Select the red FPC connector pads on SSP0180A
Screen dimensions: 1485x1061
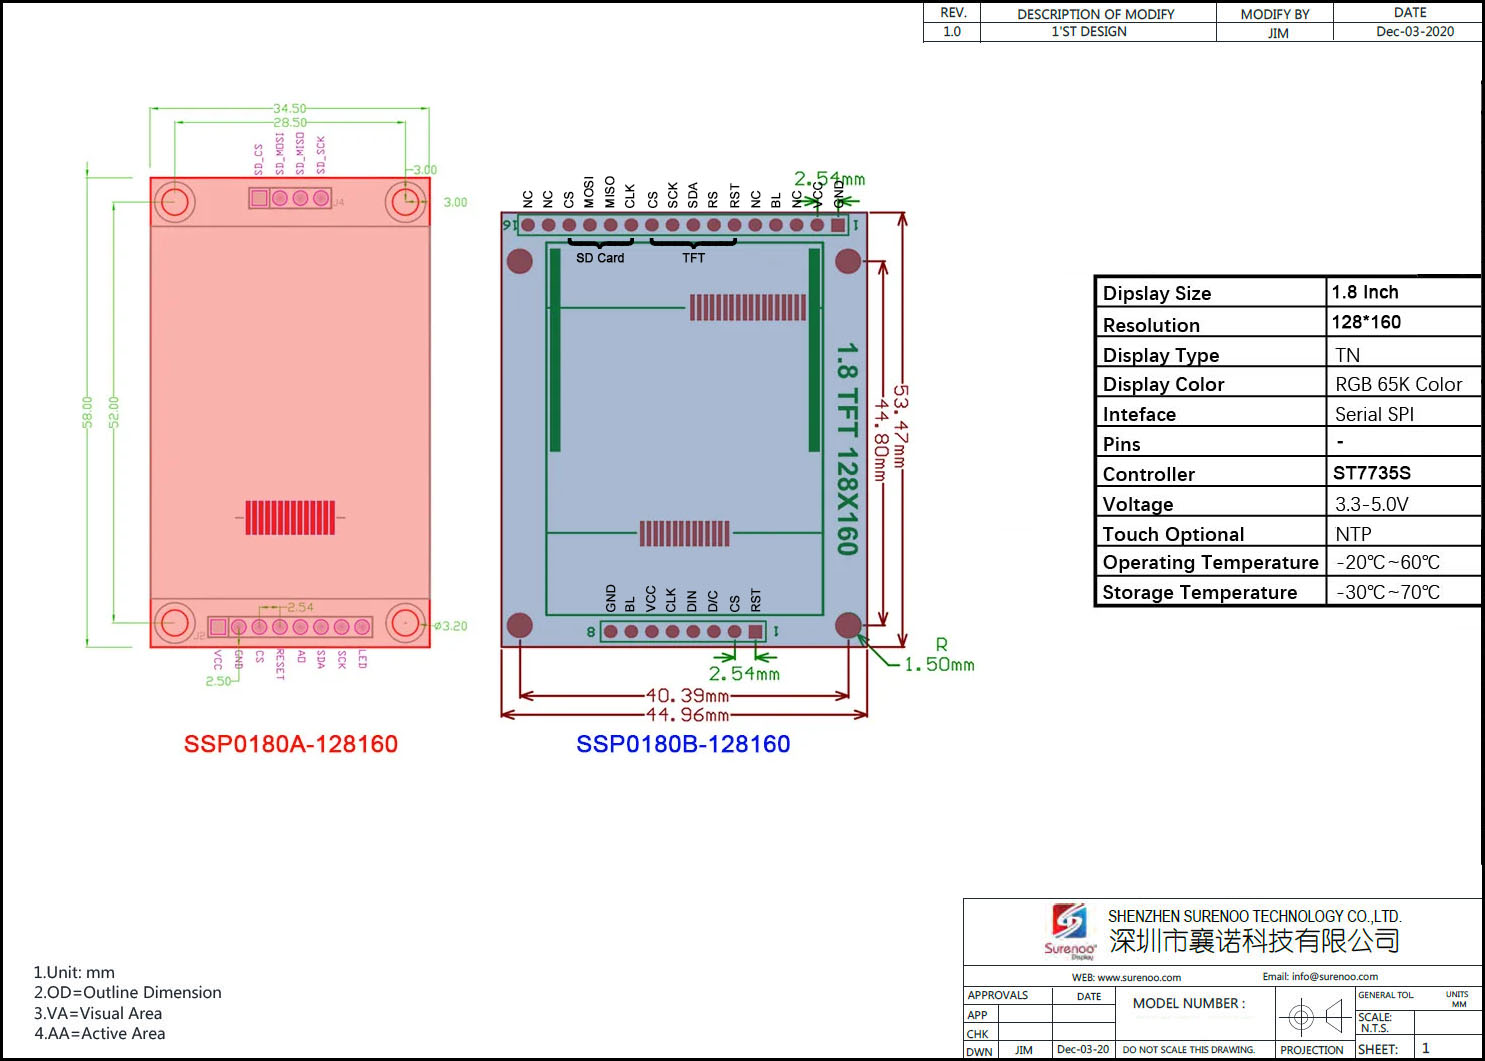pyautogui.click(x=290, y=517)
